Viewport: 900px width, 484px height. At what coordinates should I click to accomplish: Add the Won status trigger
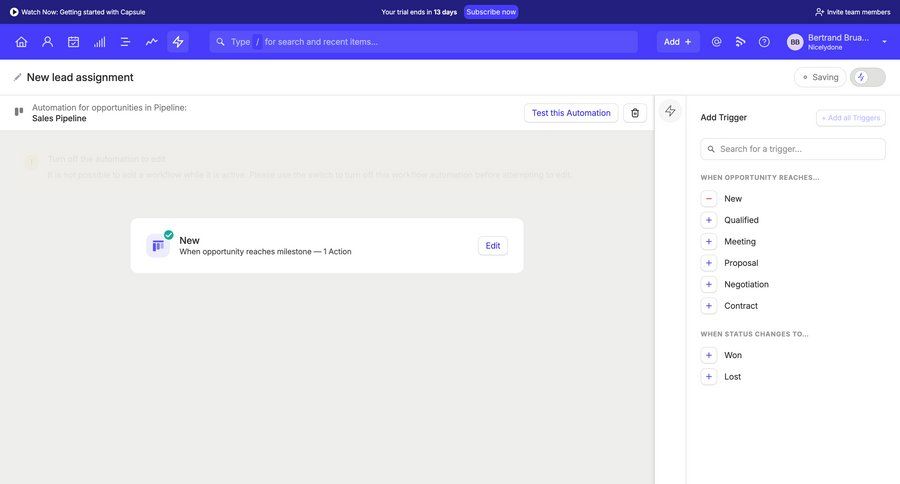pos(709,355)
